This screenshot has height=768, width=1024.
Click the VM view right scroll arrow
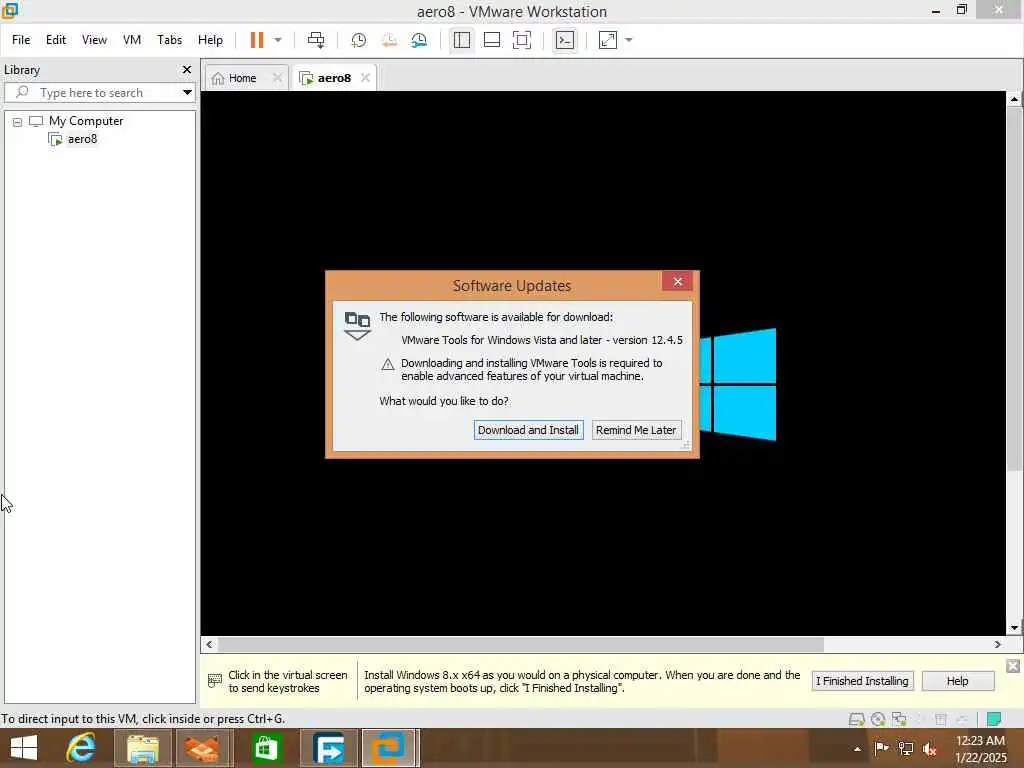(x=998, y=645)
